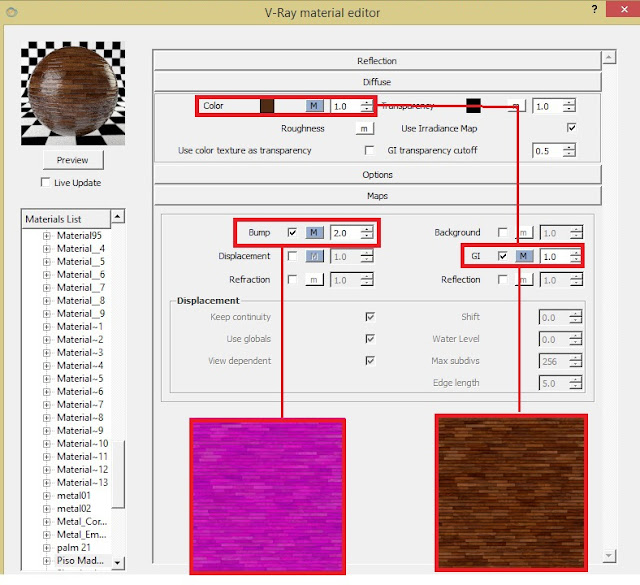Select Material~13 in the materials list
The image size is (640, 585).
click(x=82, y=483)
